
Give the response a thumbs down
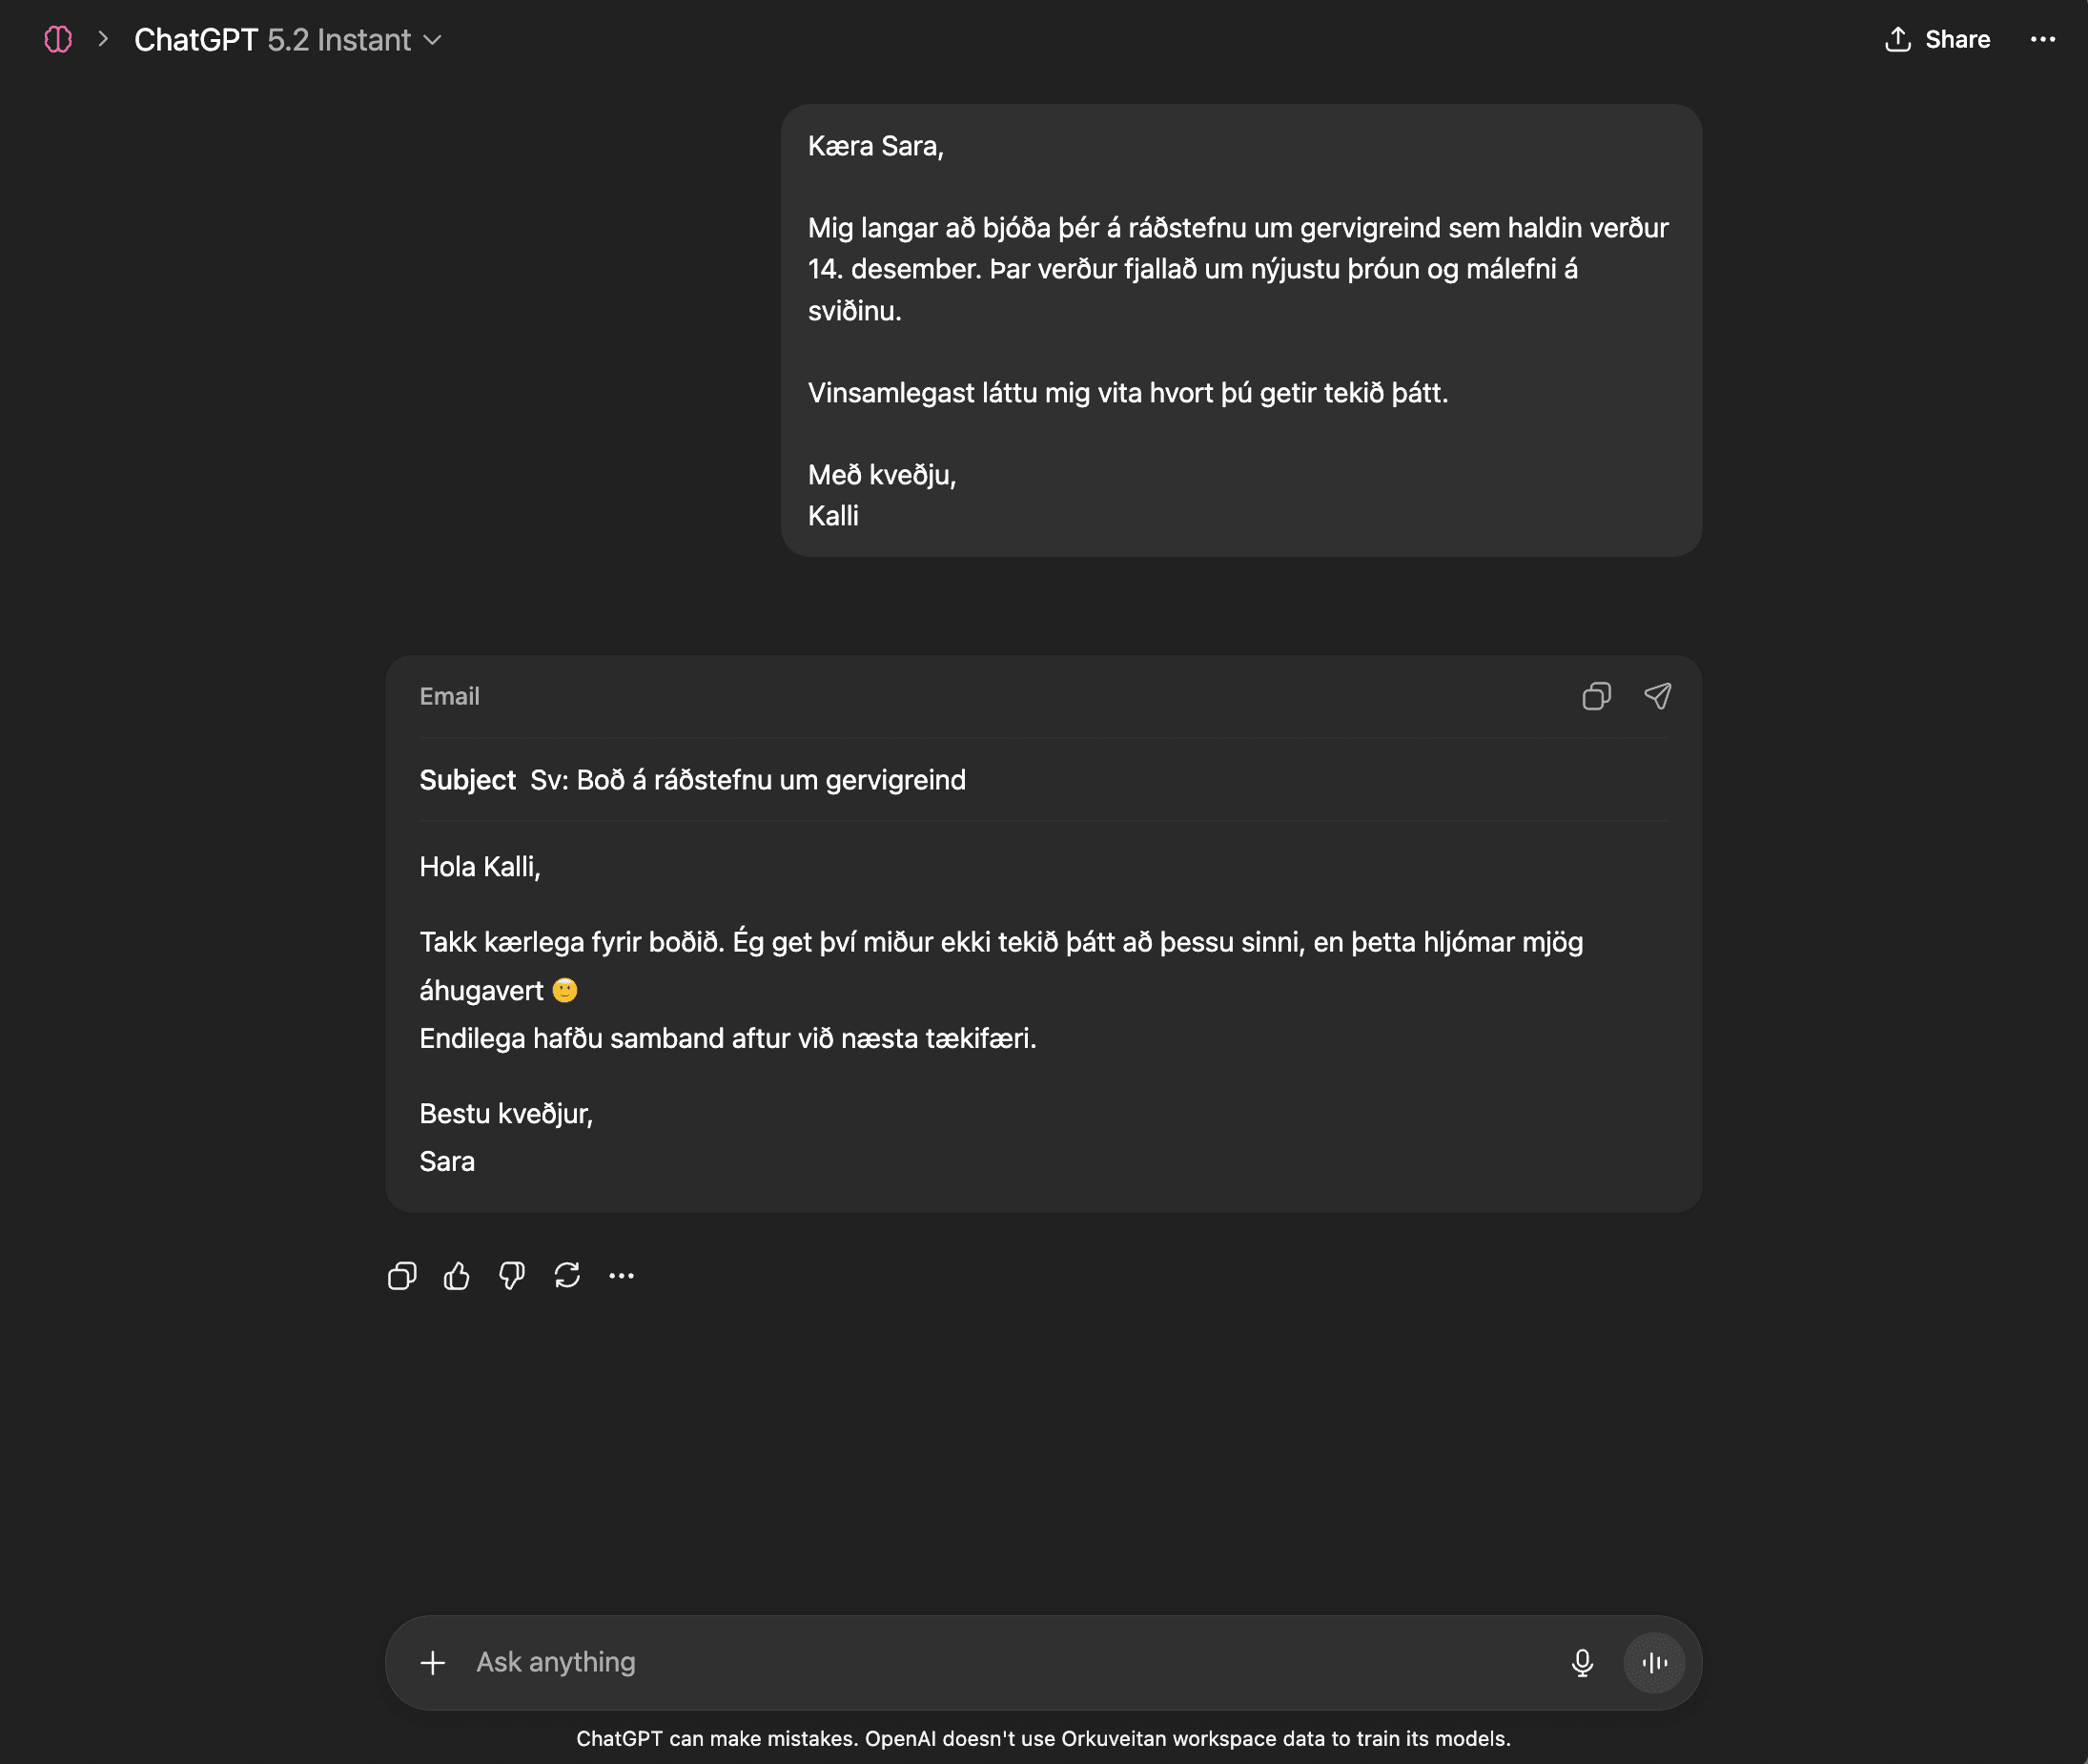[x=512, y=1276]
